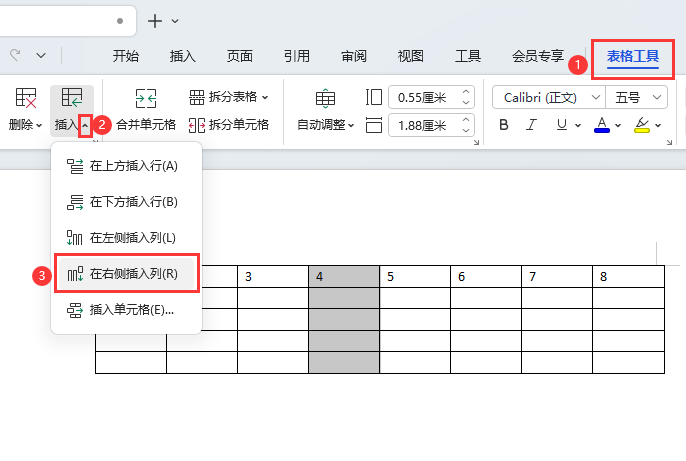The image size is (686, 461).
Task: Edit the 1.88厘米 width field
Action: tap(422, 126)
